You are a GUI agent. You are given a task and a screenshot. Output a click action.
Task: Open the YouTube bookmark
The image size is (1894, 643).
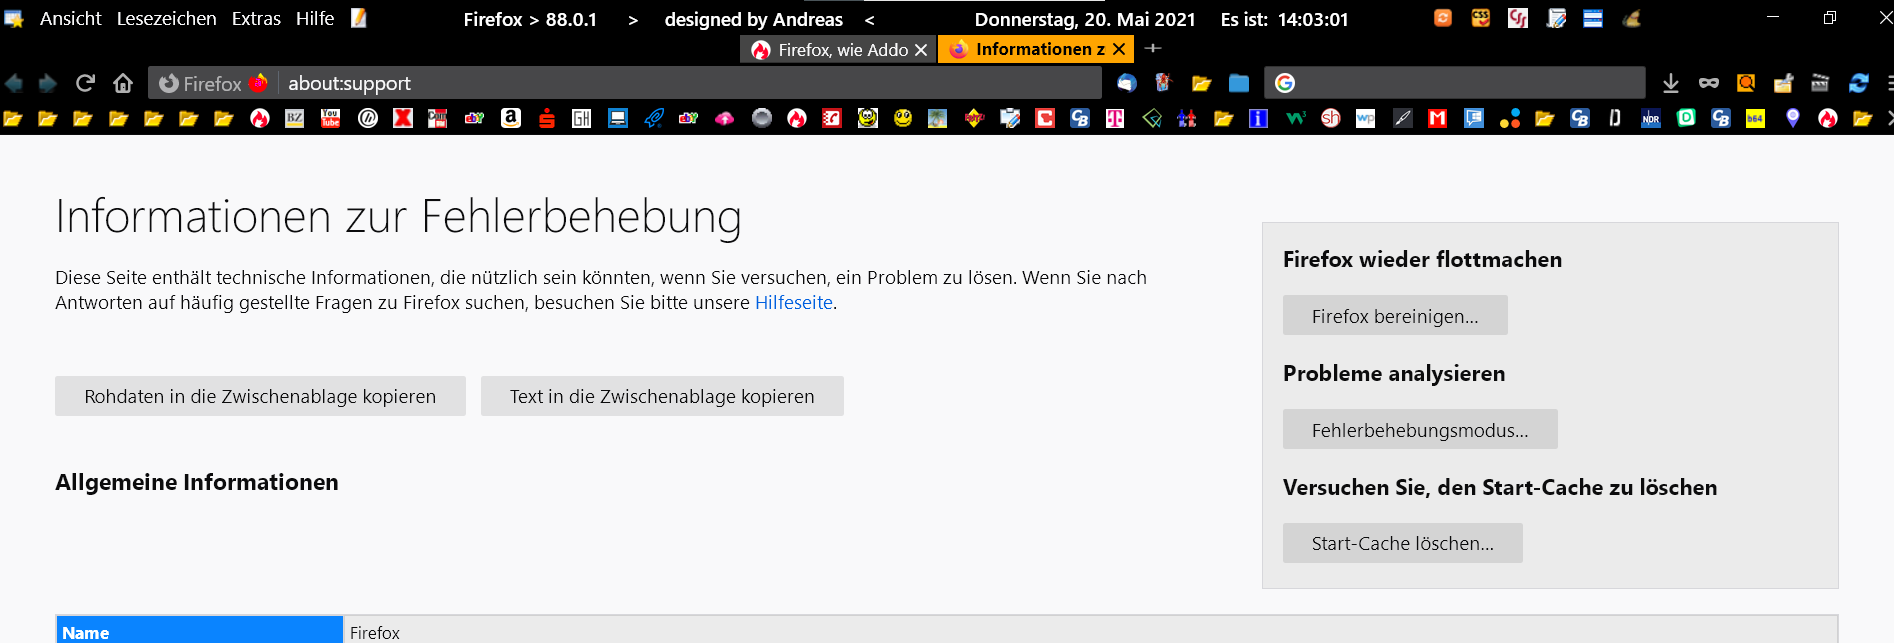330,118
